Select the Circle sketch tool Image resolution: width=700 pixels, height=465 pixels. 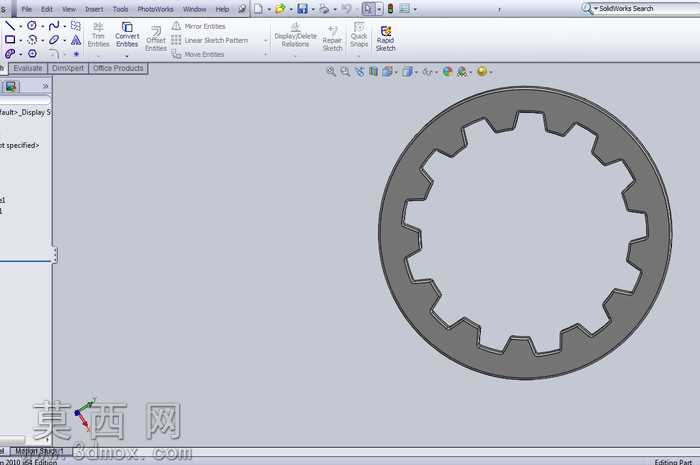point(32,25)
